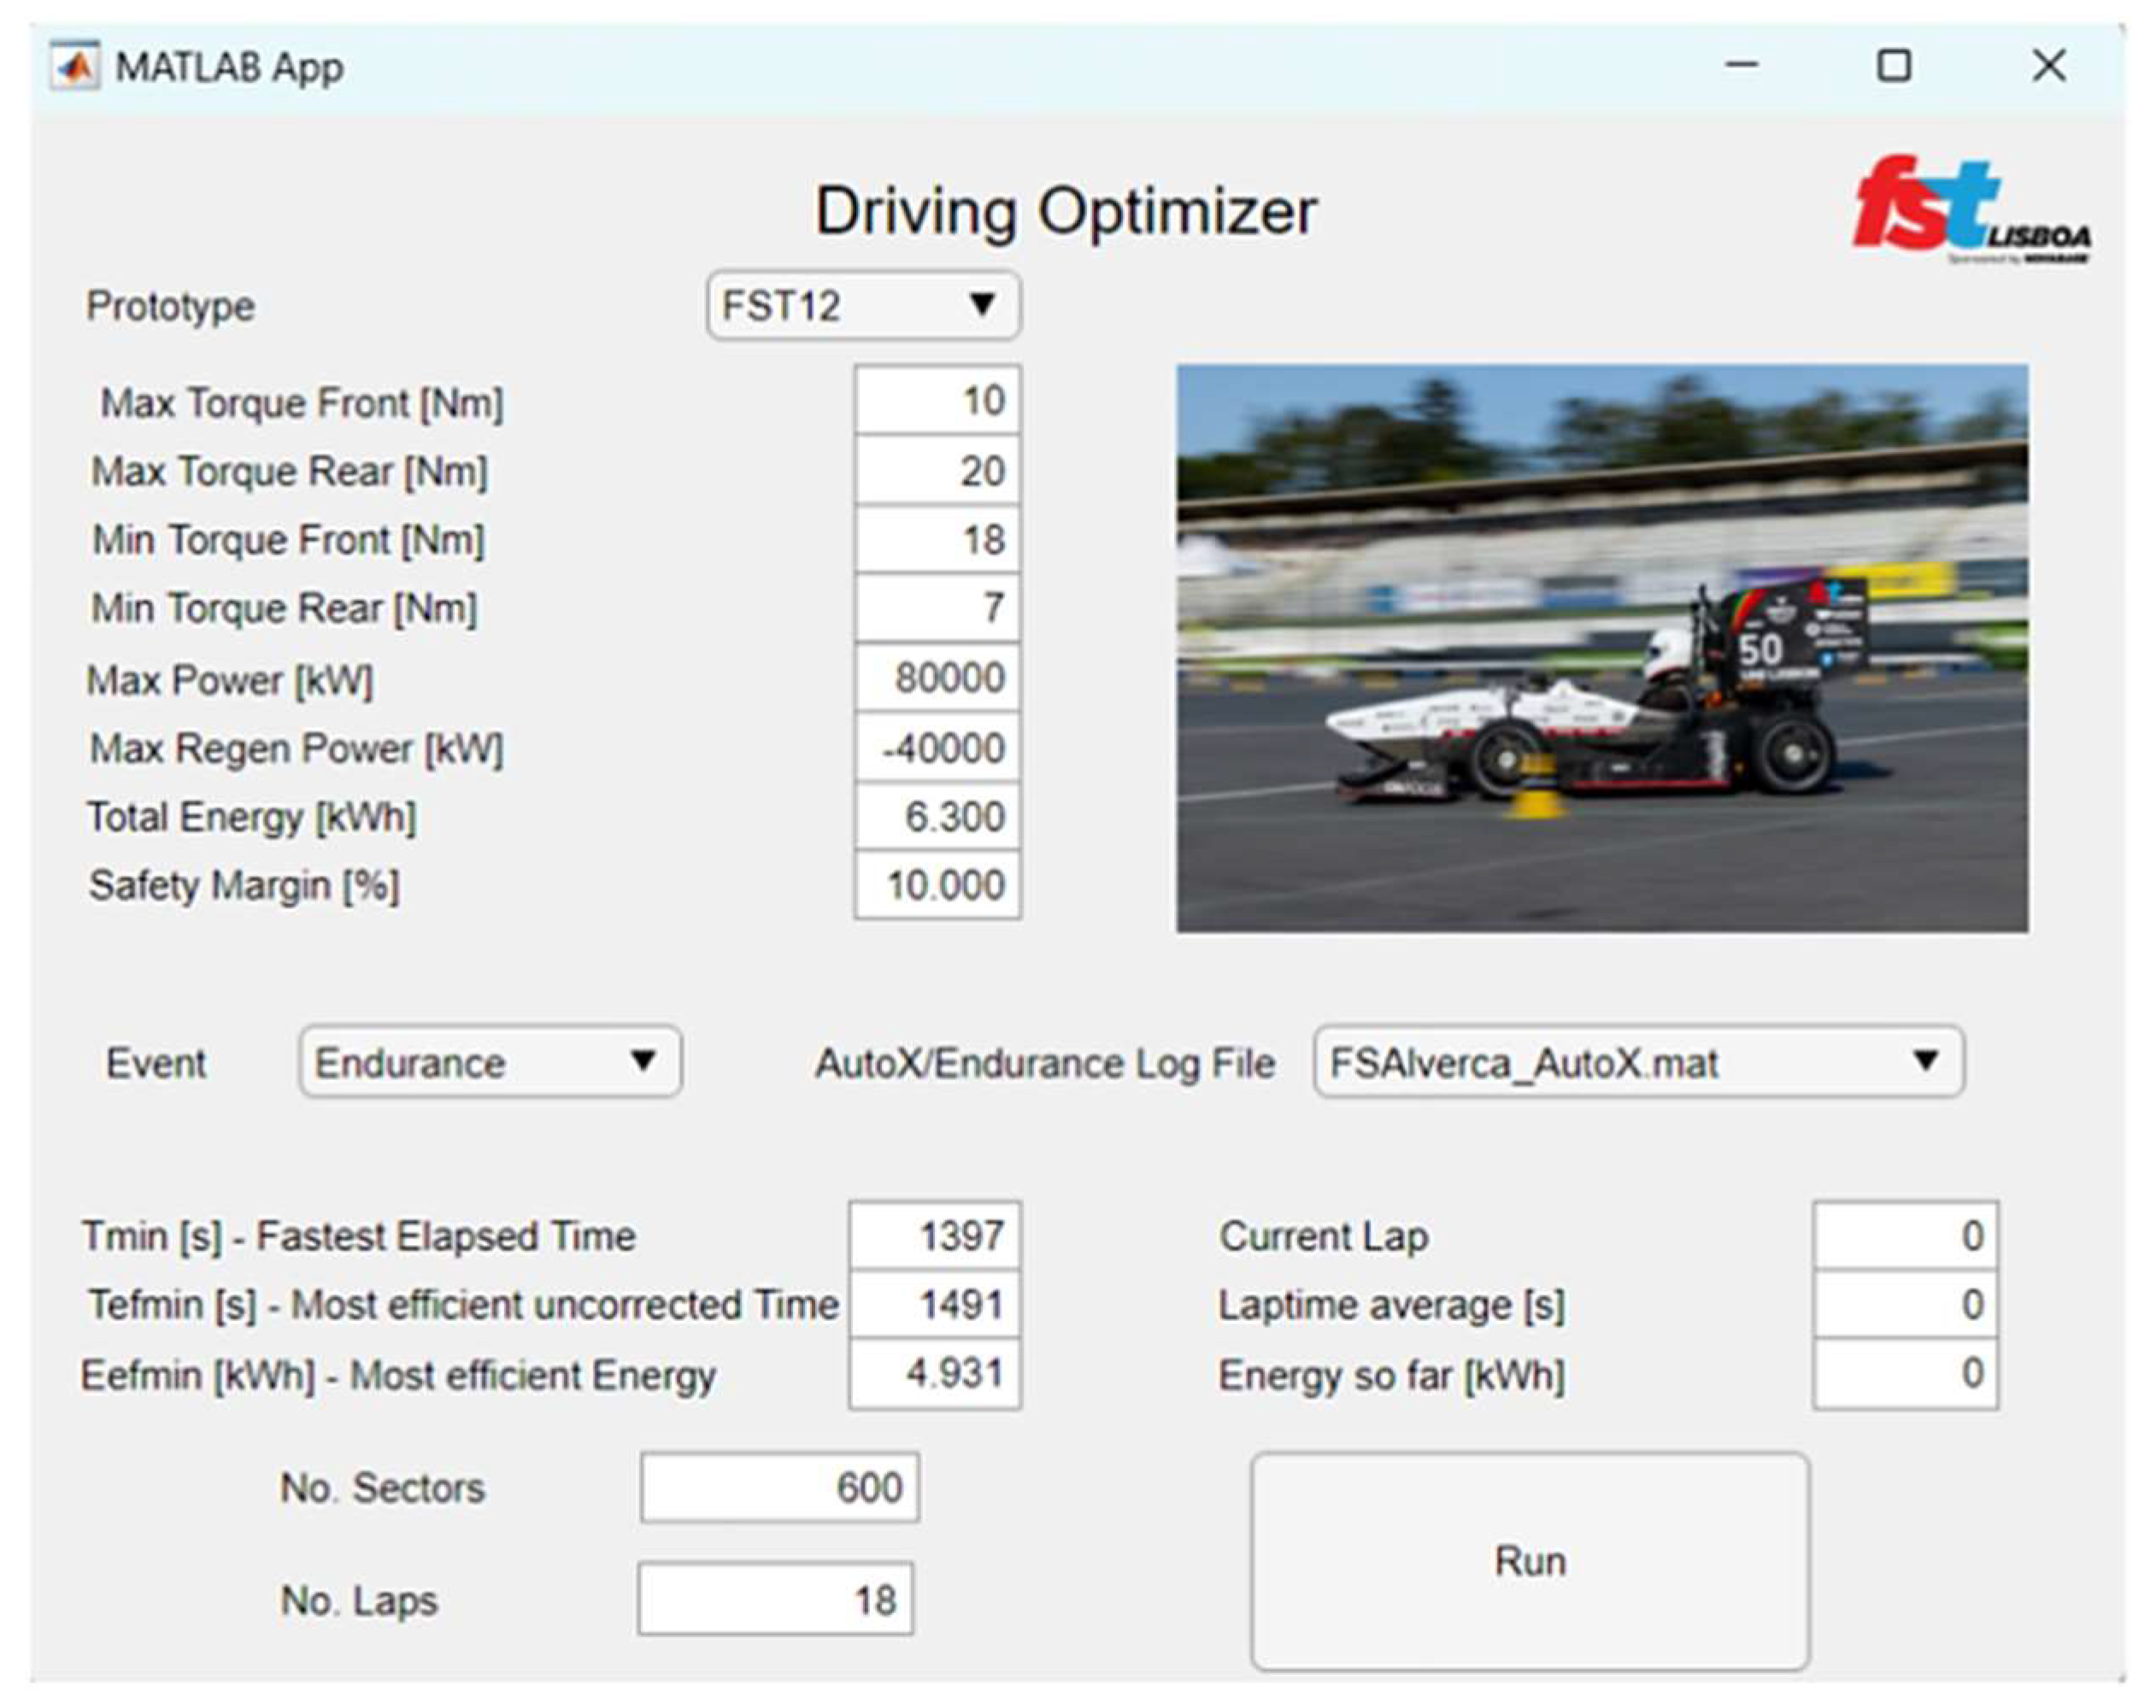Viewport: 2156px width, 1708px height.
Task: Minimize the MATLAB App window
Action: 1741,66
